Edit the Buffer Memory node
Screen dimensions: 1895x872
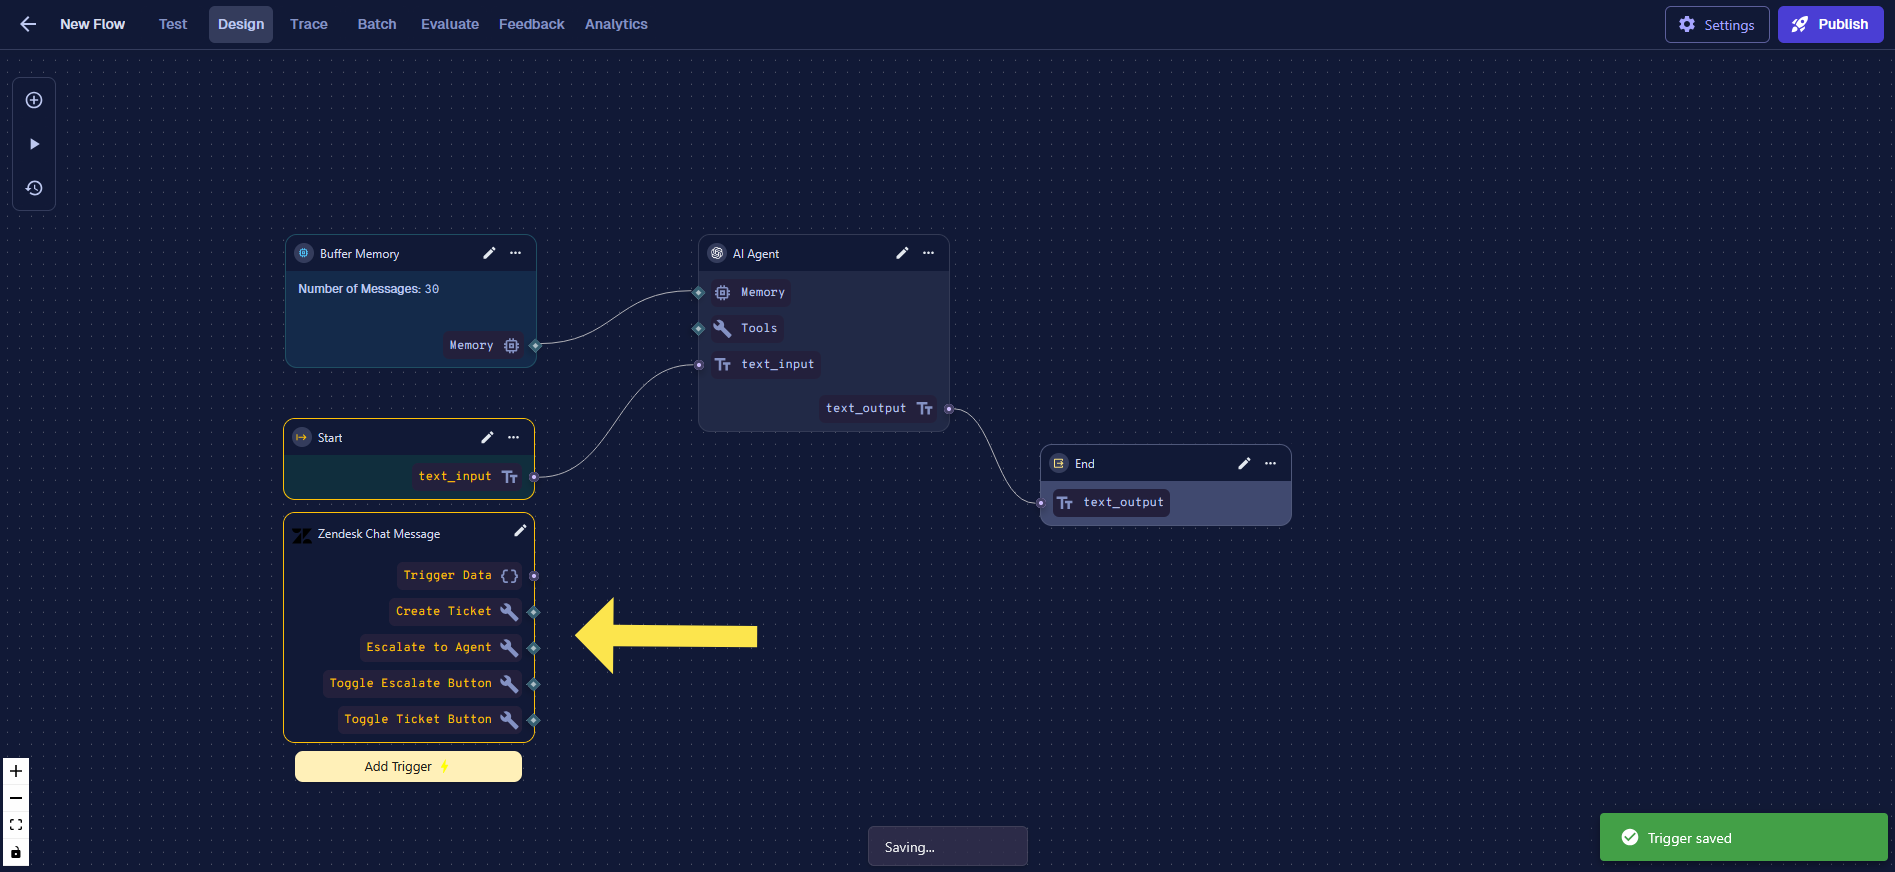tap(489, 253)
